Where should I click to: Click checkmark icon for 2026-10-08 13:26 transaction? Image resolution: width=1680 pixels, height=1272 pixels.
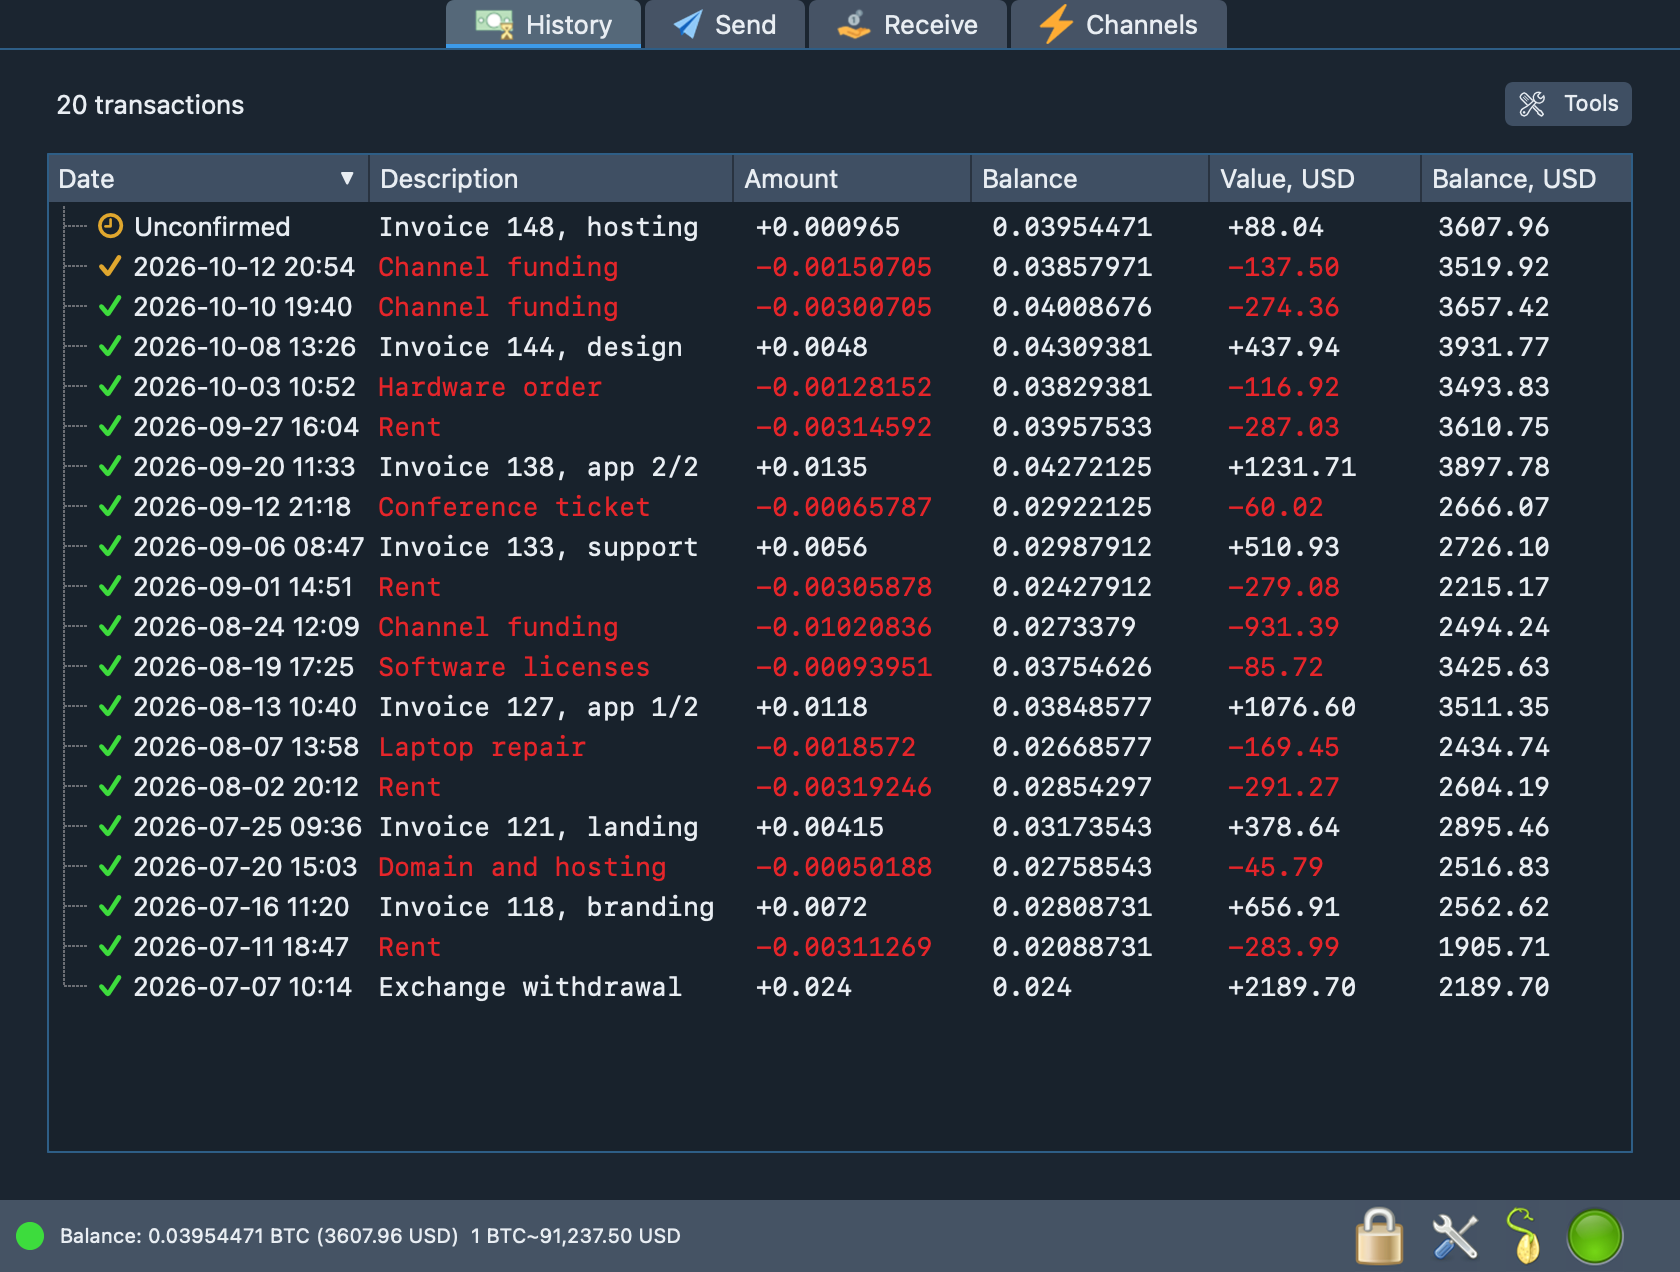(x=110, y=347)
